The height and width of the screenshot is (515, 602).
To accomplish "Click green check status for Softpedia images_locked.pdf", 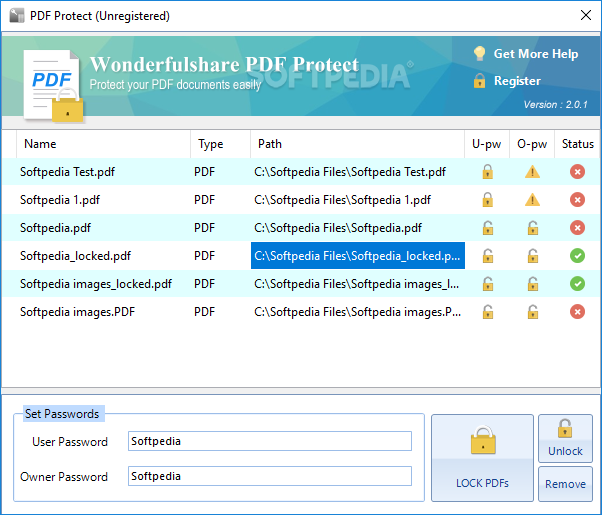I will coord(577,284).
